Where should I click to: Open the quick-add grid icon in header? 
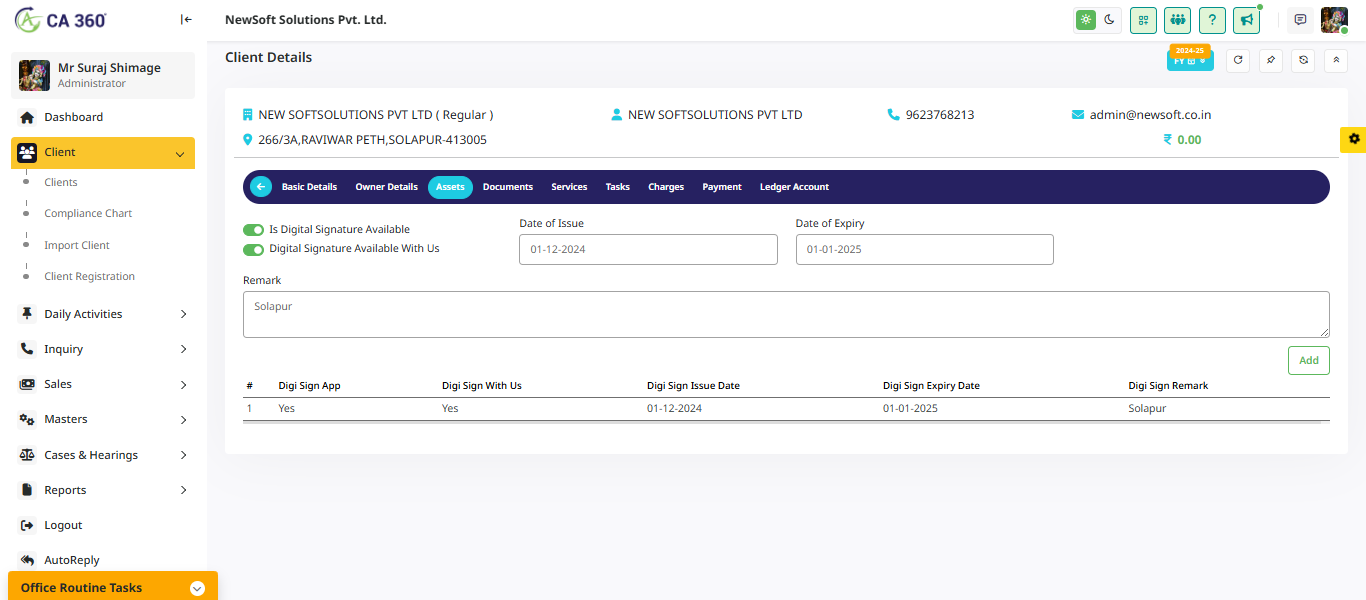(x=1144, y=20)
